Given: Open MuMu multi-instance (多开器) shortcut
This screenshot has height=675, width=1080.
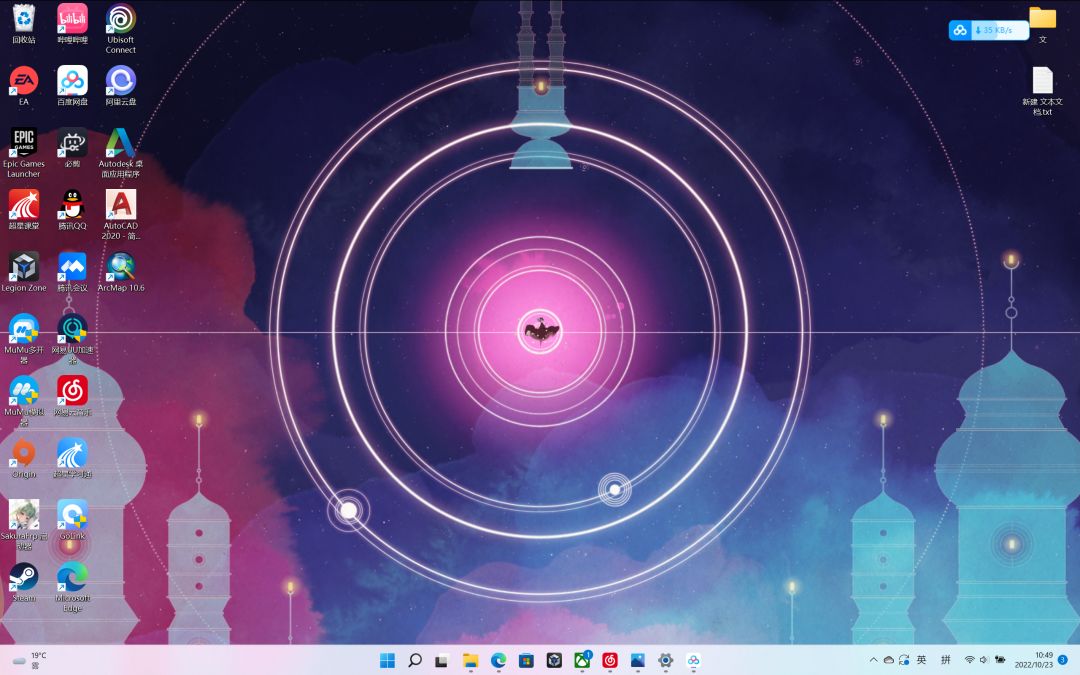Looking at the screenshot, I should pyautogui.click(x=23, y=339).
